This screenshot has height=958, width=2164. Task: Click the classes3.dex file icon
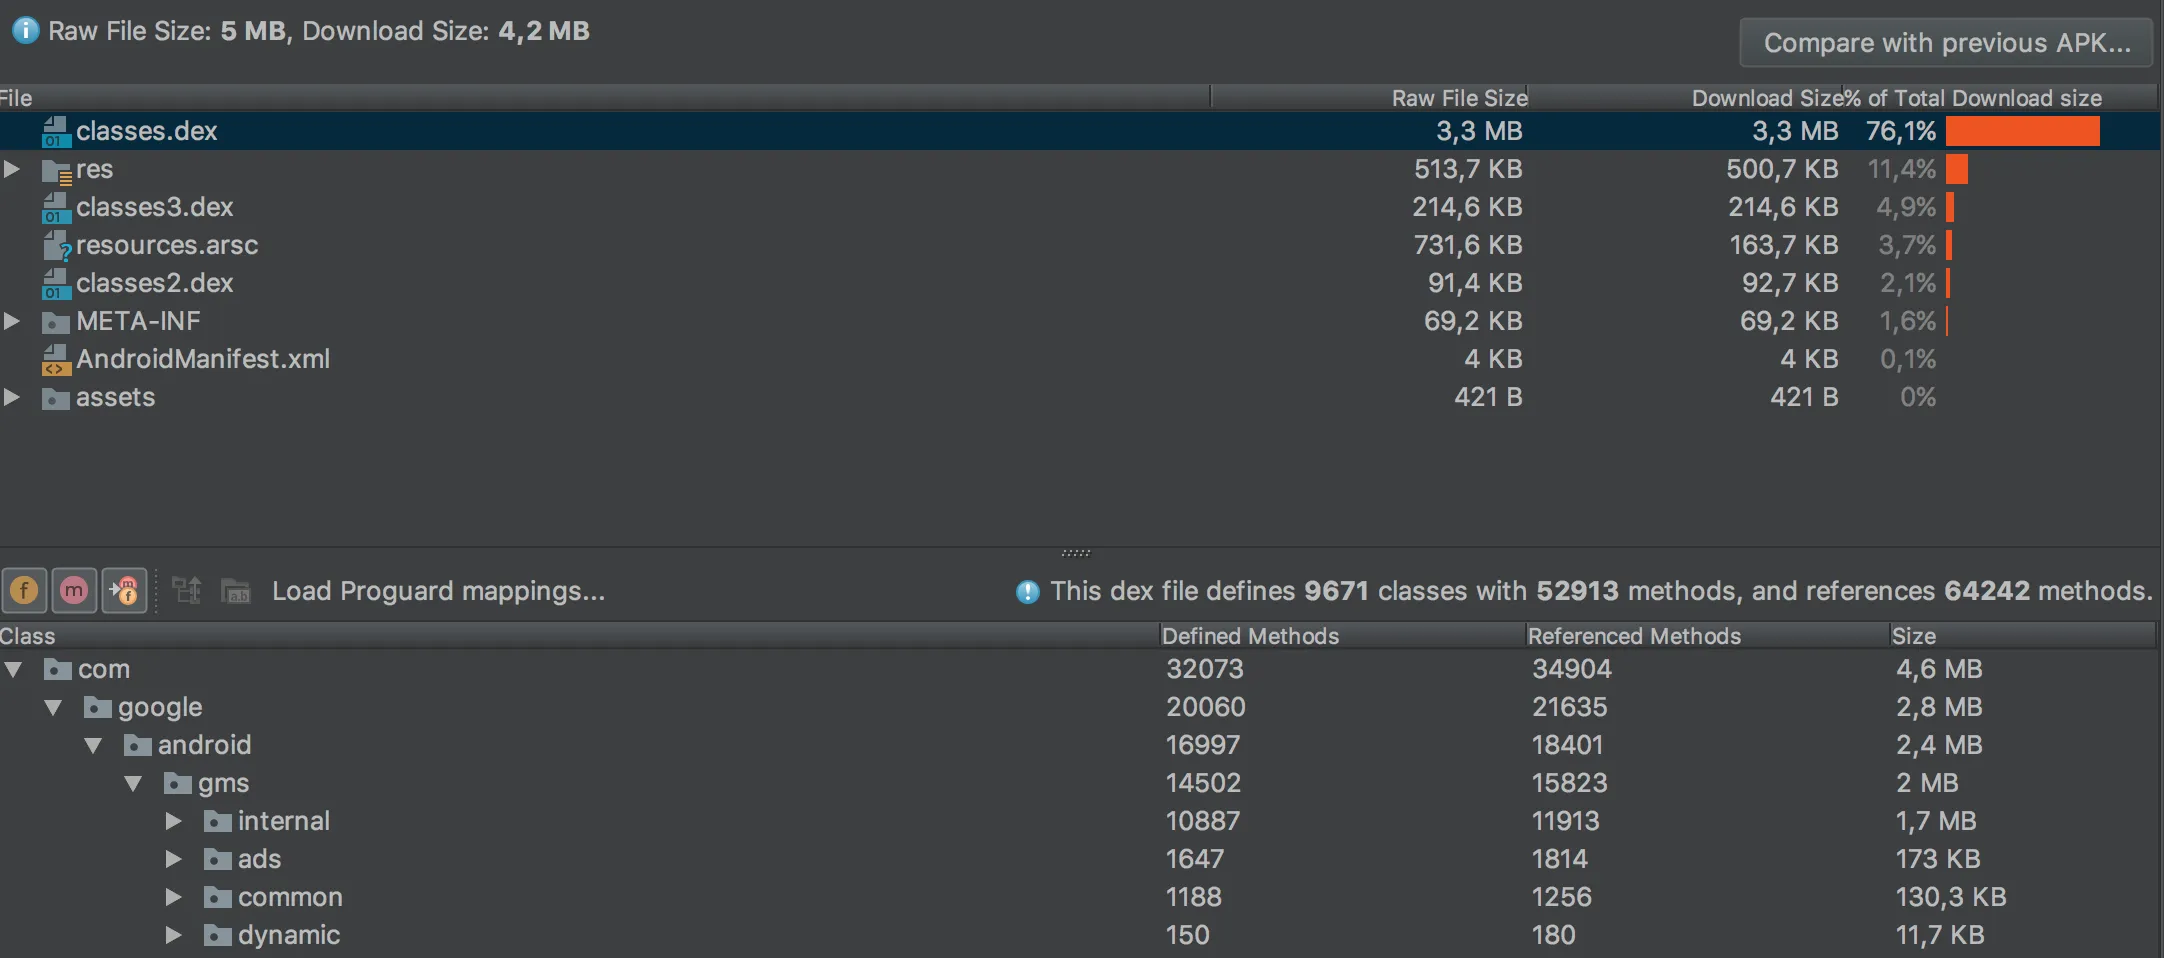56,207
